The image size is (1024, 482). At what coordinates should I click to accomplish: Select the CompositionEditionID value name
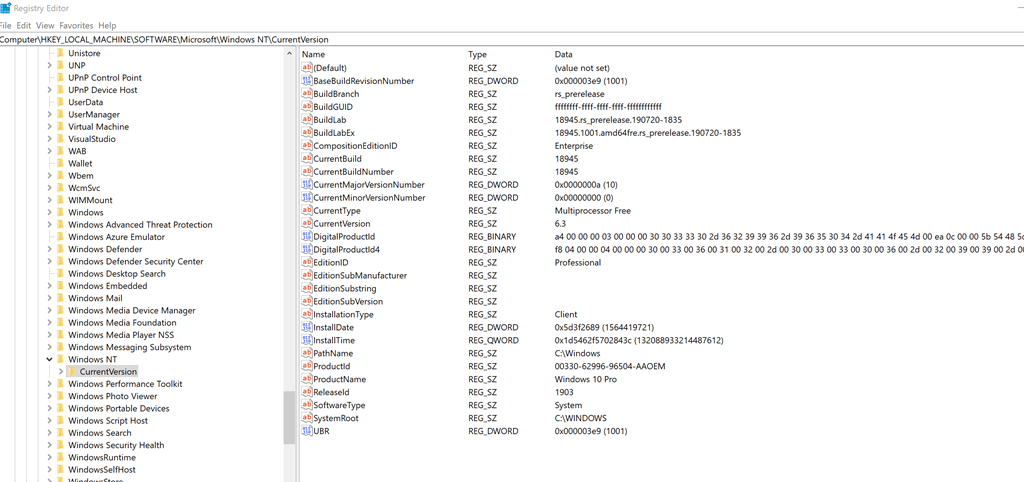(x=355, y=146)
